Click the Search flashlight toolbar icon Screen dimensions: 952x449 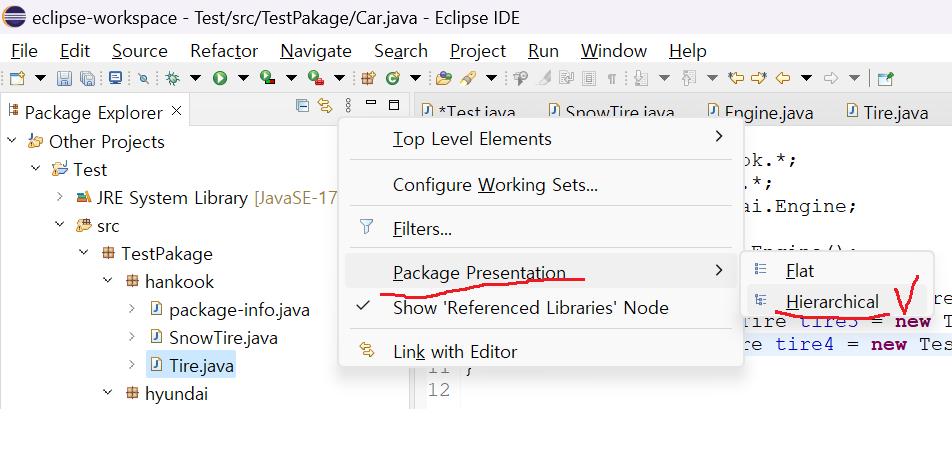point(468,78)
